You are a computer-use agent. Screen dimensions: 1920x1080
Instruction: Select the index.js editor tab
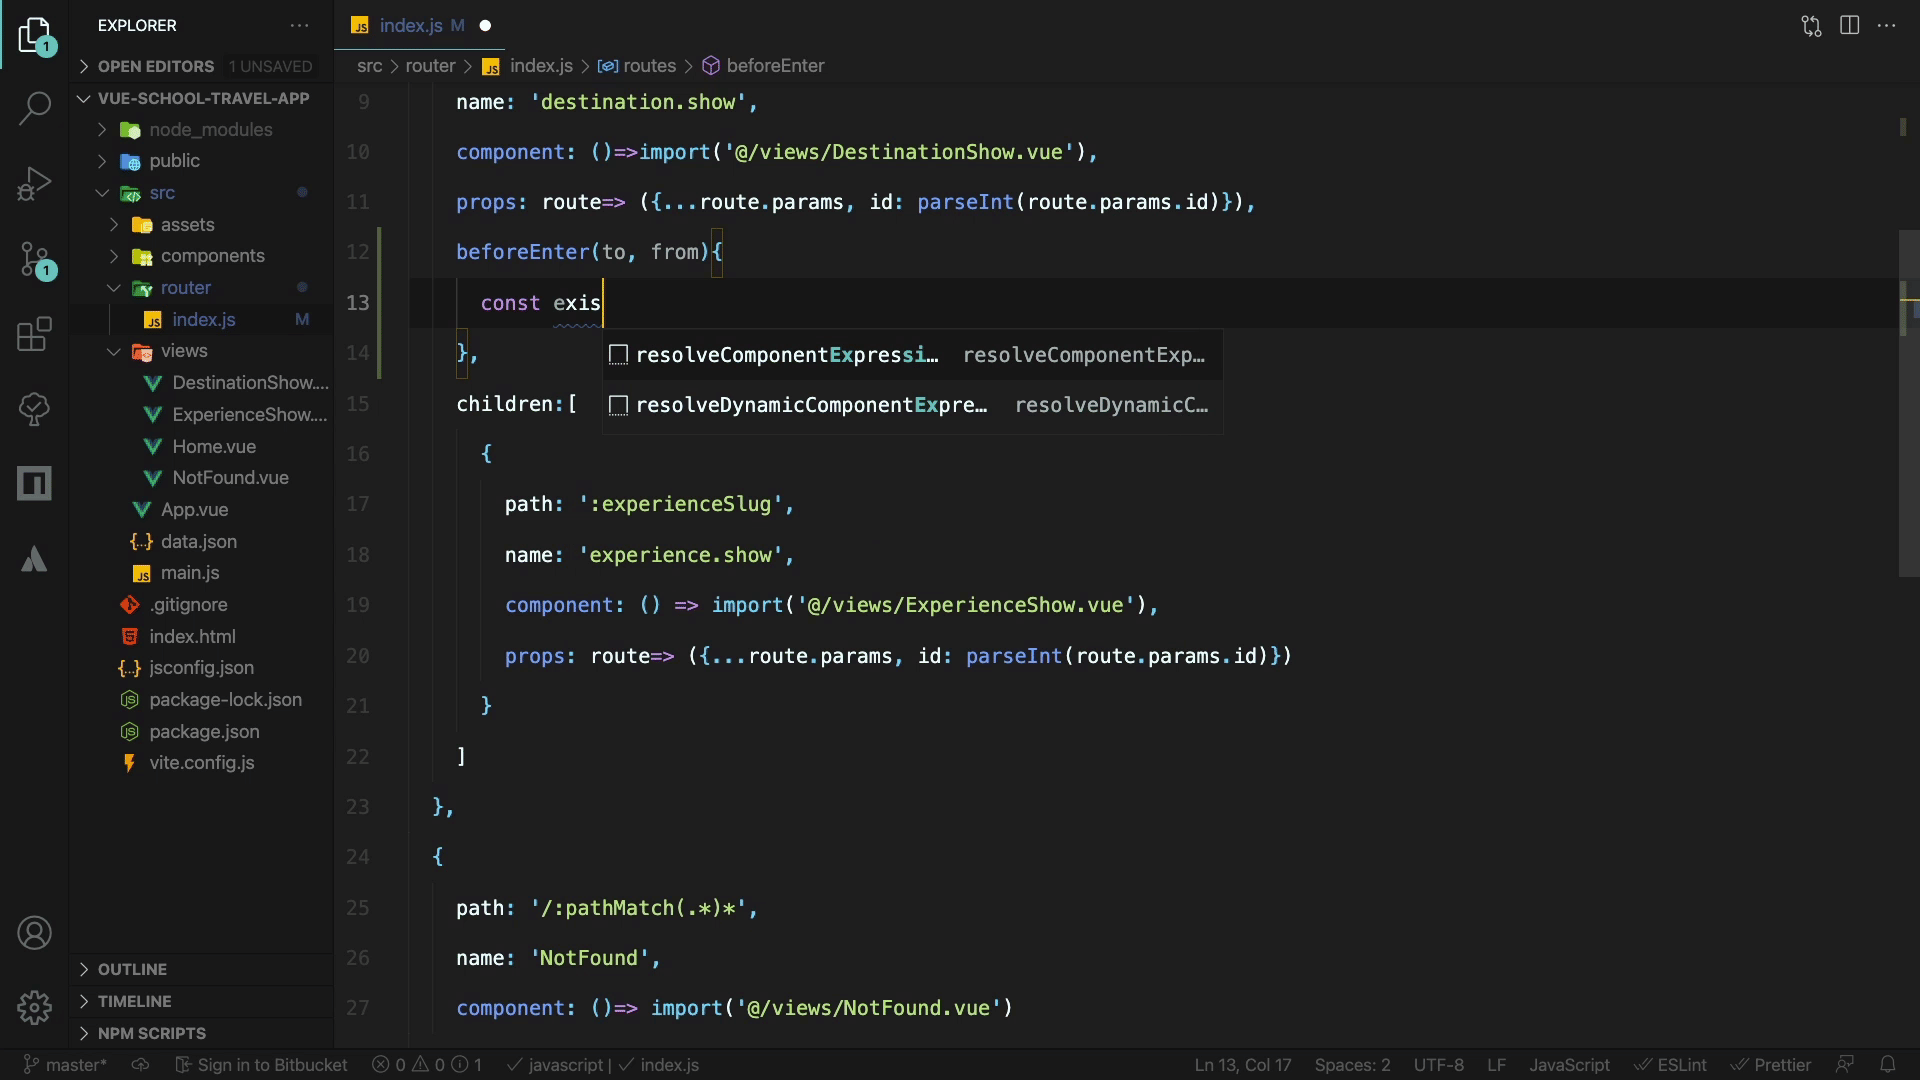pyautogui.click(x=411, y=26)
